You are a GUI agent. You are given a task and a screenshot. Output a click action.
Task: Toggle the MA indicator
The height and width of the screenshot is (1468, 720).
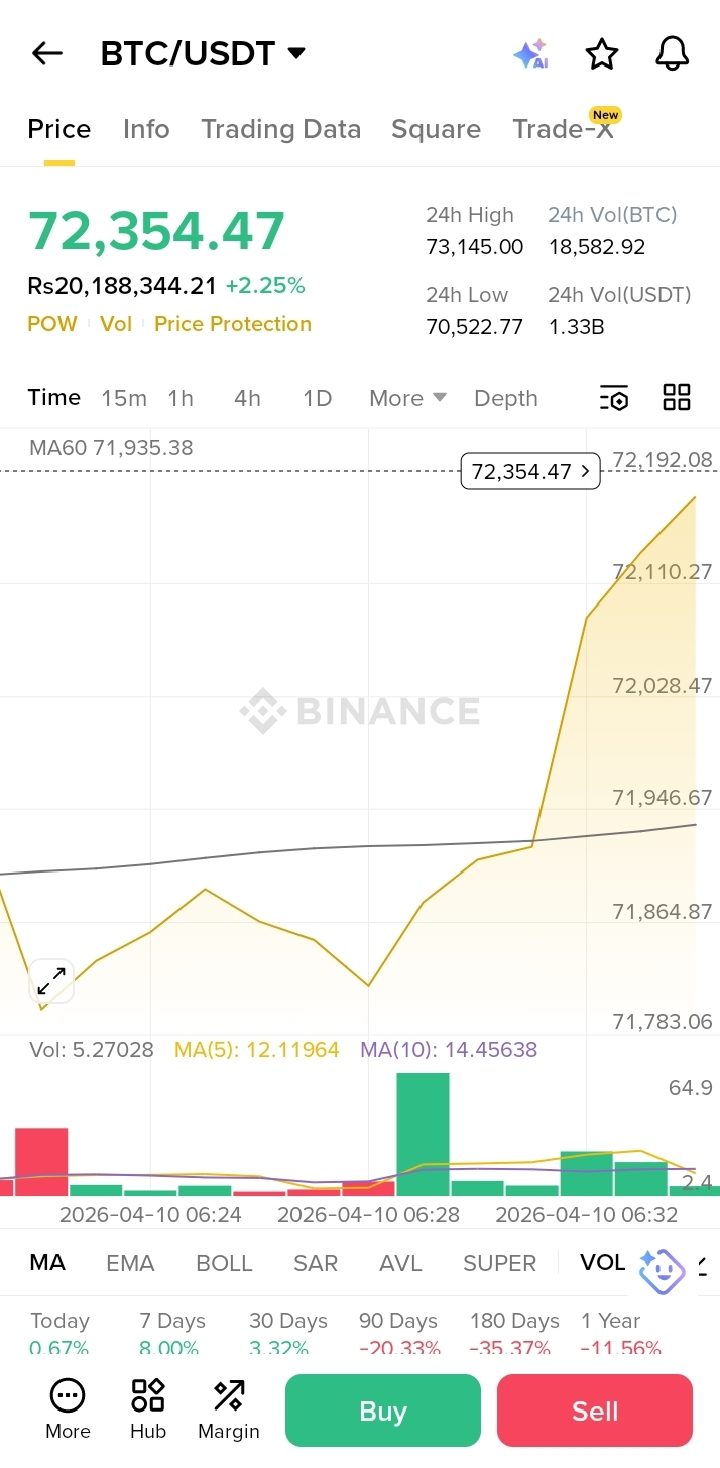[x=48, y=1263]
